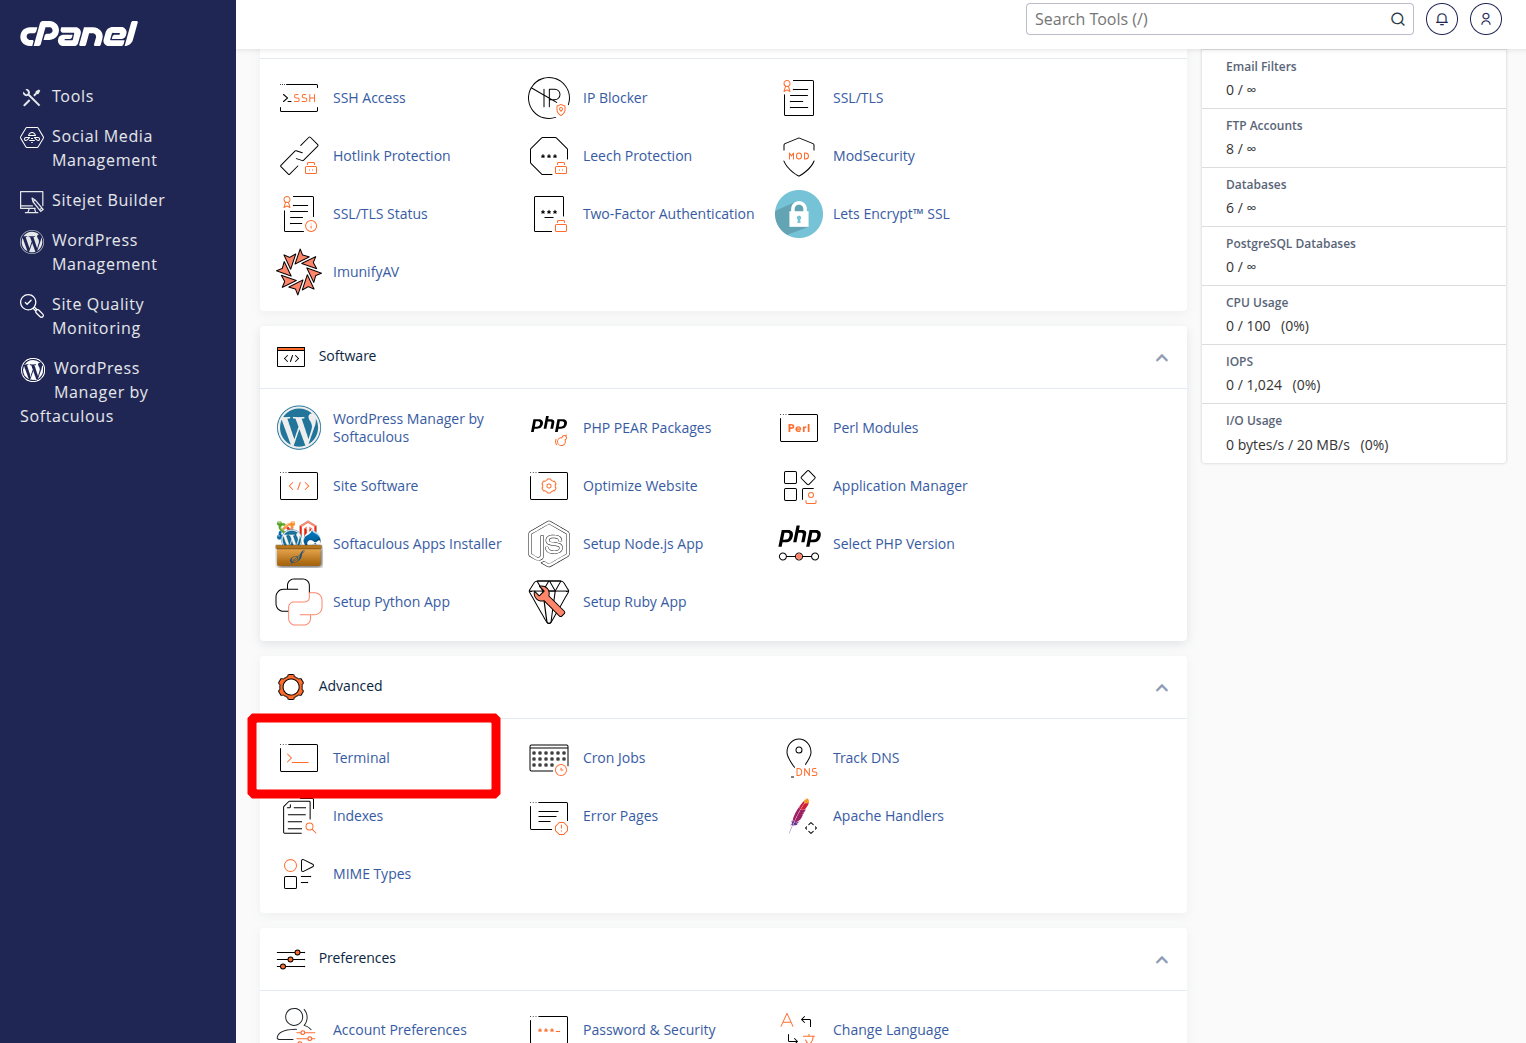Open the Leech Protection icon
The width and height of the screenshot is (1526, 1043).
549,156
